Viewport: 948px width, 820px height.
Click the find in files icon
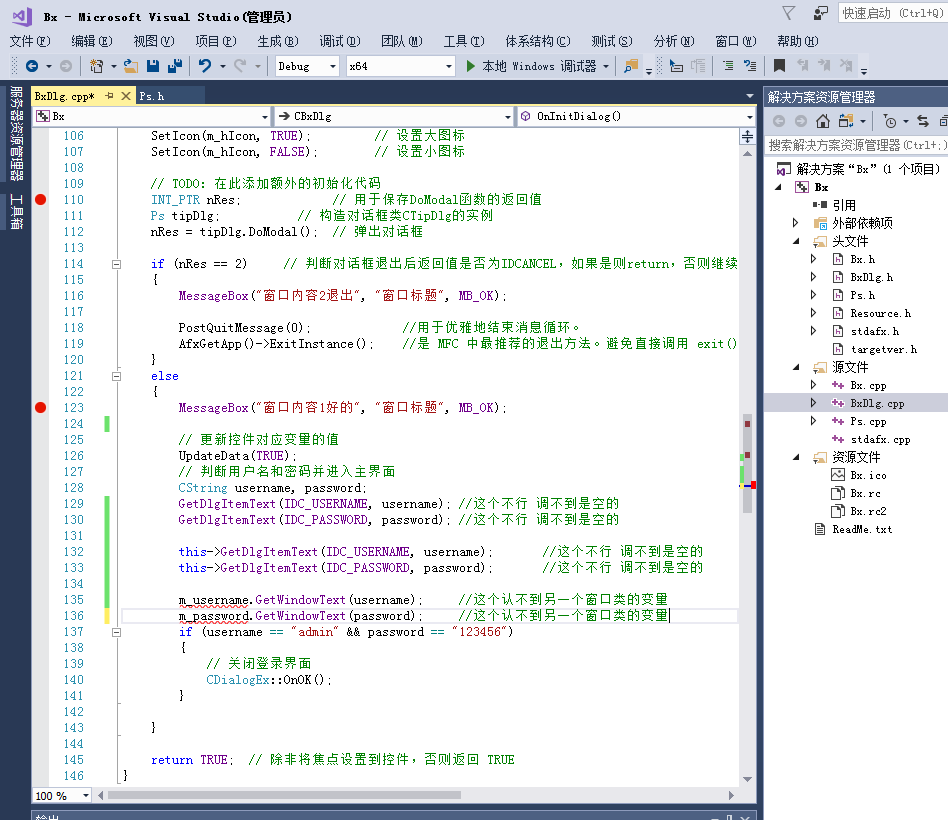(631, 66)
